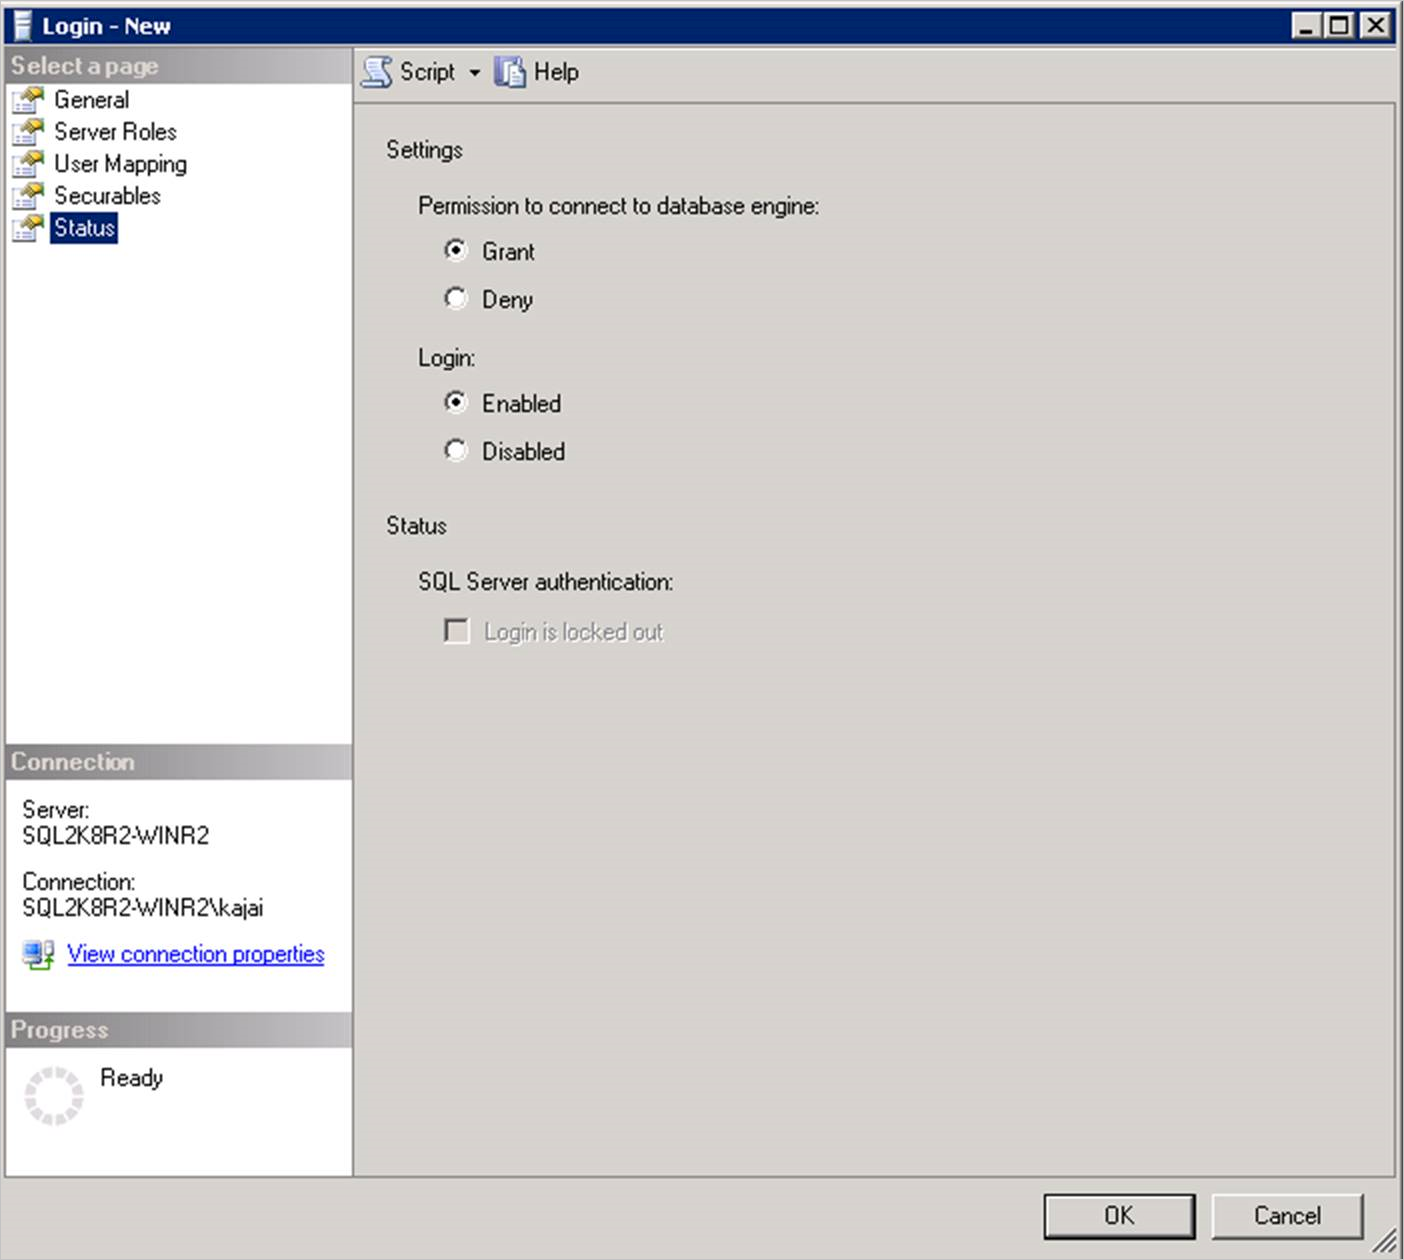Click the OK button

pyautogui.click(x=1118, y=1215)
